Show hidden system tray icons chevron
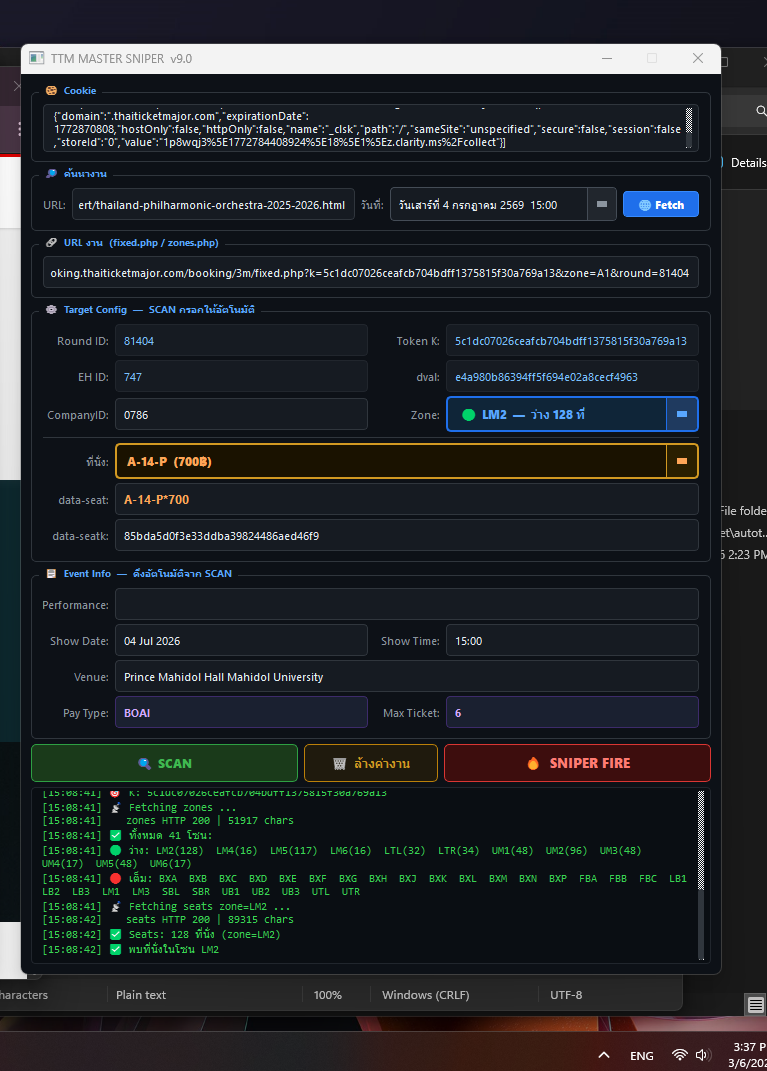 (x=604, y=1055)
